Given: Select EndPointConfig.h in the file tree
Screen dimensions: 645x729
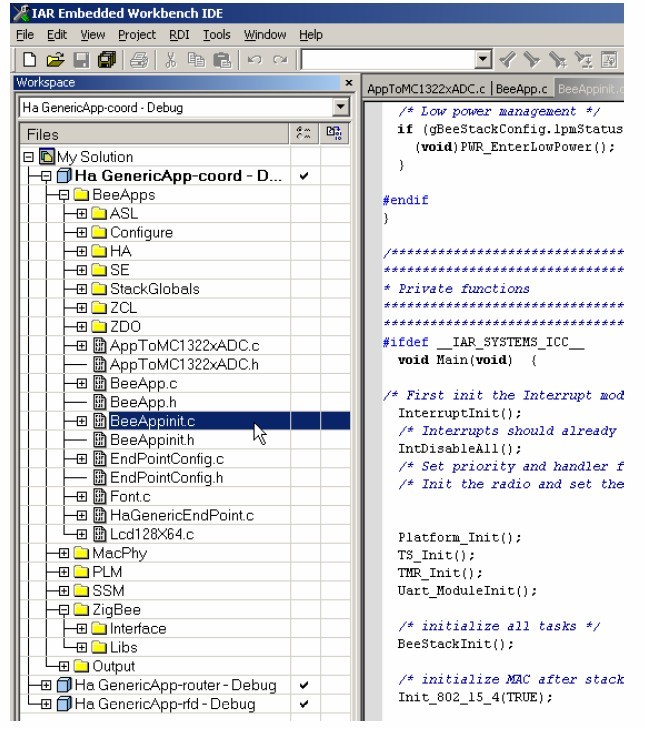Looking at the screenshot, I should pyautogui.click(x=166, y=478).
